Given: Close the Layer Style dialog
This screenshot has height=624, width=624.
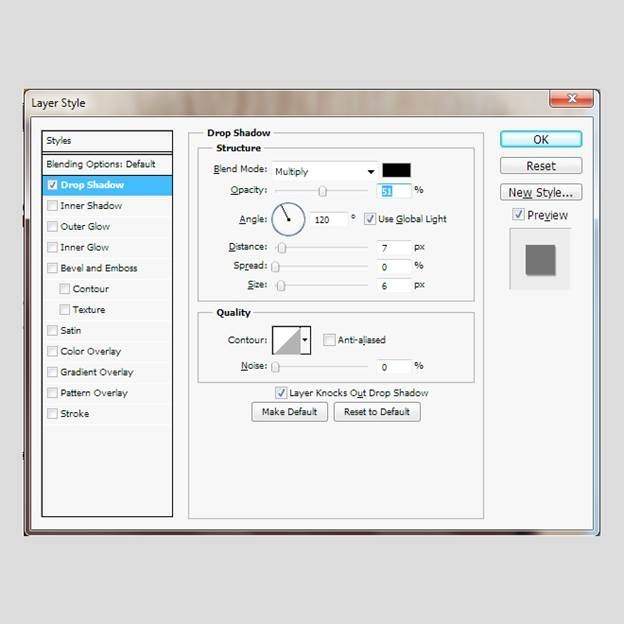Looking at the screenshot, I should (x=573, y=99).
